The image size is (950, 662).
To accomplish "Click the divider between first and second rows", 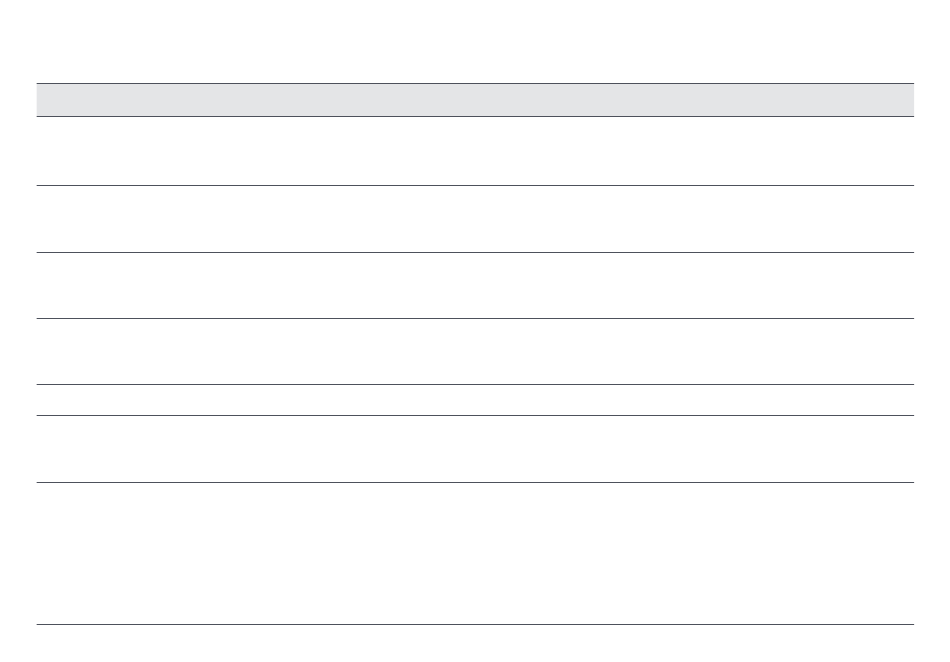I will pyautogui.click(x=475, y=185).
